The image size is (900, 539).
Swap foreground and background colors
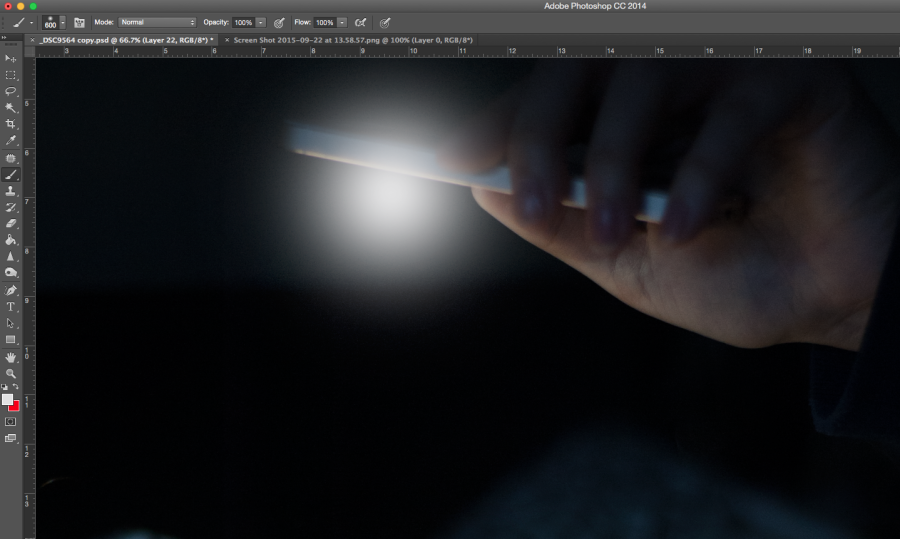coord(16,387)
